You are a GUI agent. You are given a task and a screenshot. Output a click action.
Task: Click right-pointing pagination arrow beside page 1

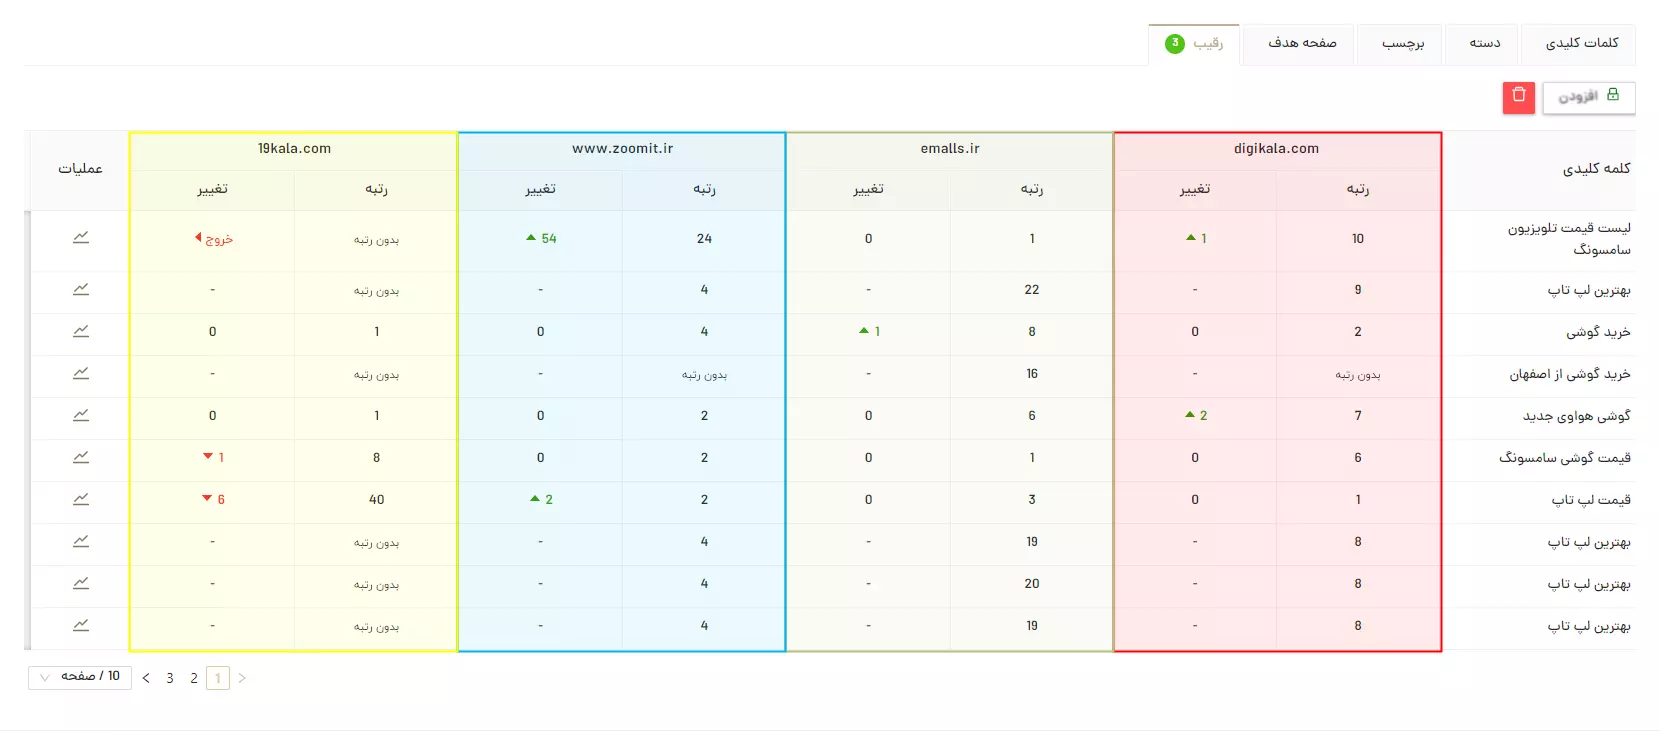[242, 678]
